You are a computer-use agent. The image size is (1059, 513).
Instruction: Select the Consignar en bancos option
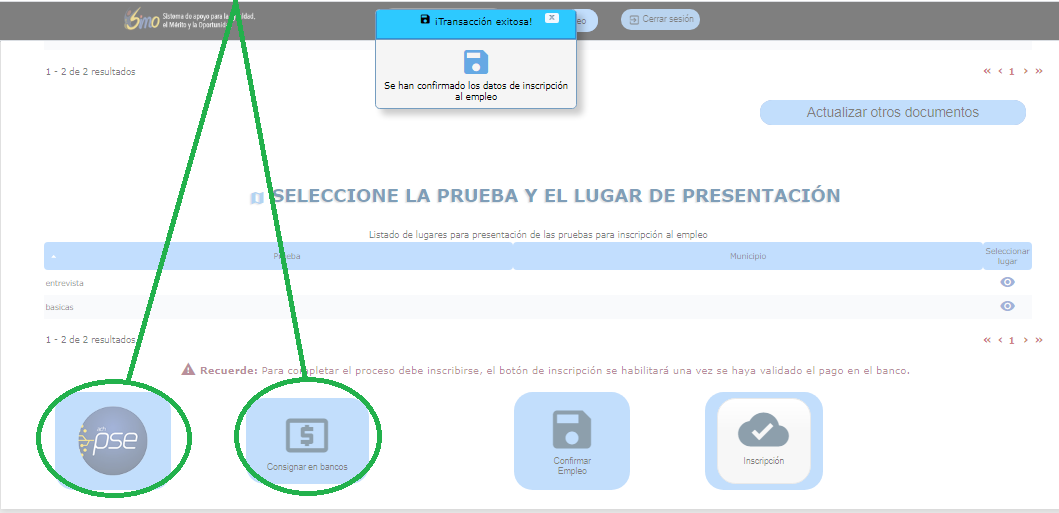307,441
